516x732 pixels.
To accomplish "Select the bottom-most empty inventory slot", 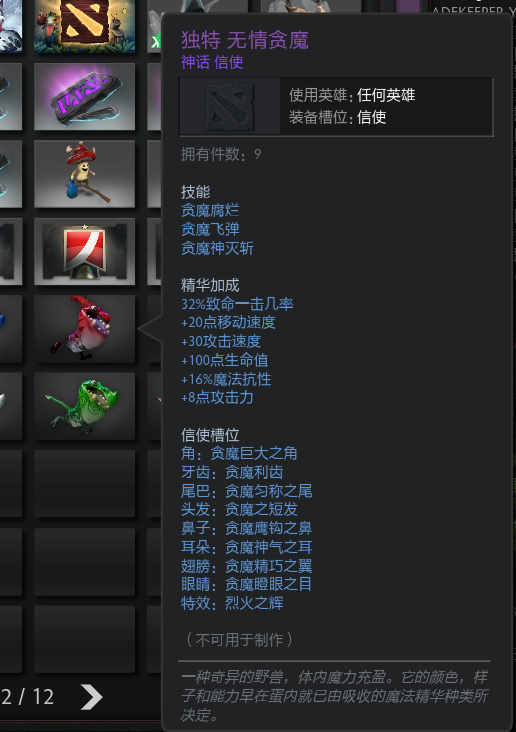I will point(85,639).
